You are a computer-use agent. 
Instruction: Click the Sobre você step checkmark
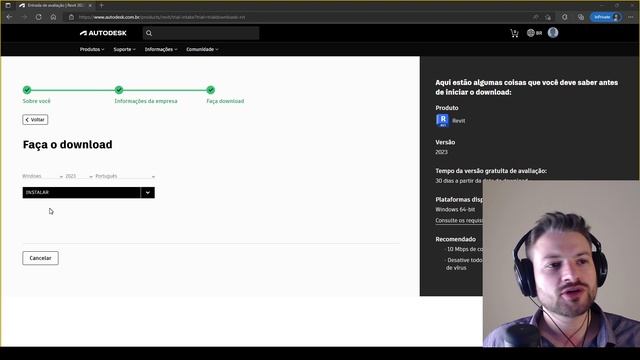(27, 90)
